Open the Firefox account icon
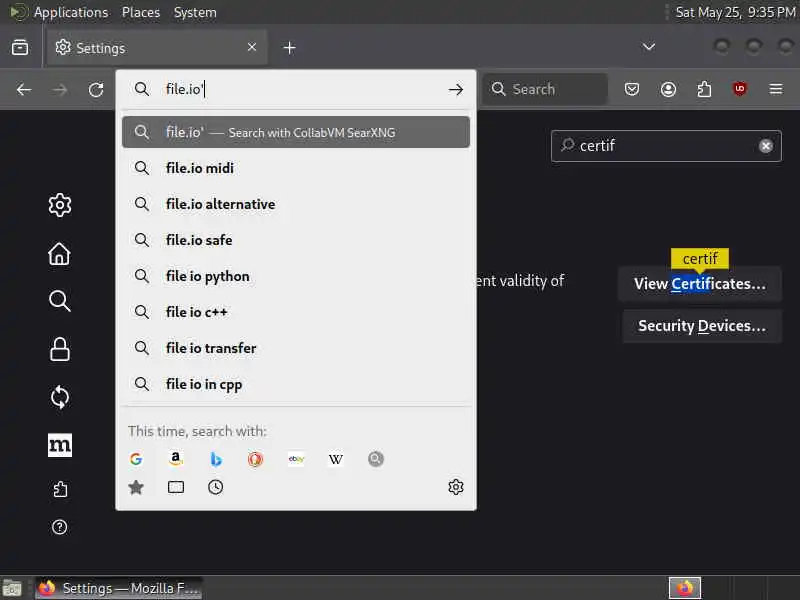Viewport: 800px width, 600px height. click(x=668, y=89)
